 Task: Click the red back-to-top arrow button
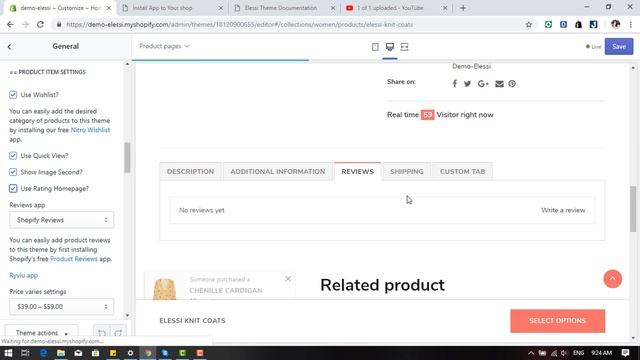click(x=612, y=279)
